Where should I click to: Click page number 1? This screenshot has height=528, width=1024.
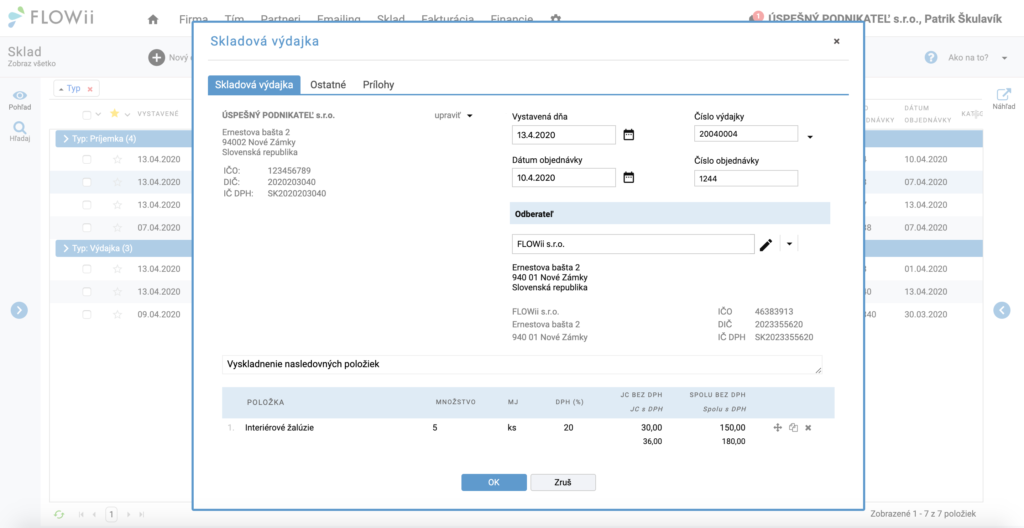(112, 514)
